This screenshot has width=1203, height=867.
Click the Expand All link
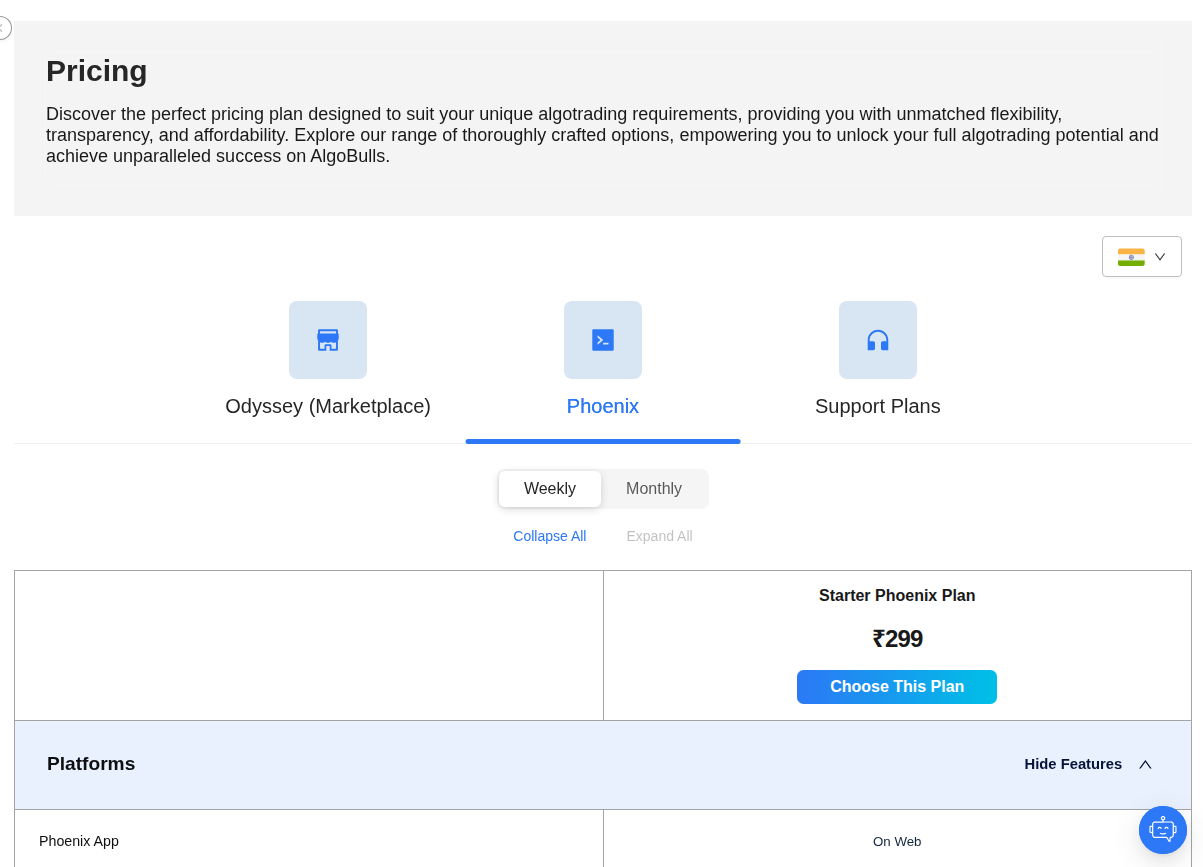tap(659, 536)
